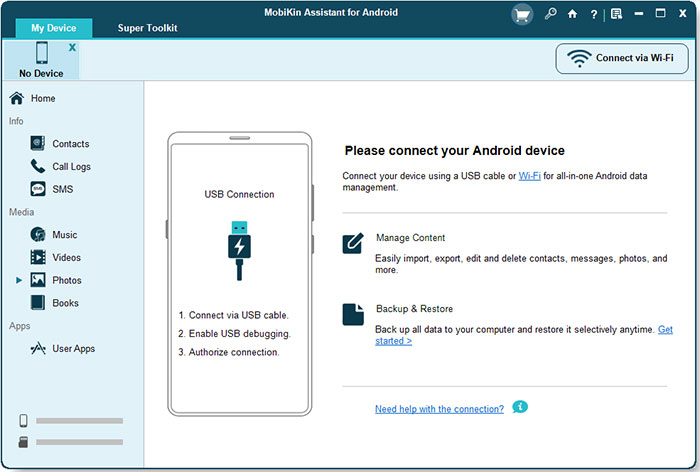Screen dimensions: 700x472
Task: Click the phone storage usage bar
Action: coord(79,421)
